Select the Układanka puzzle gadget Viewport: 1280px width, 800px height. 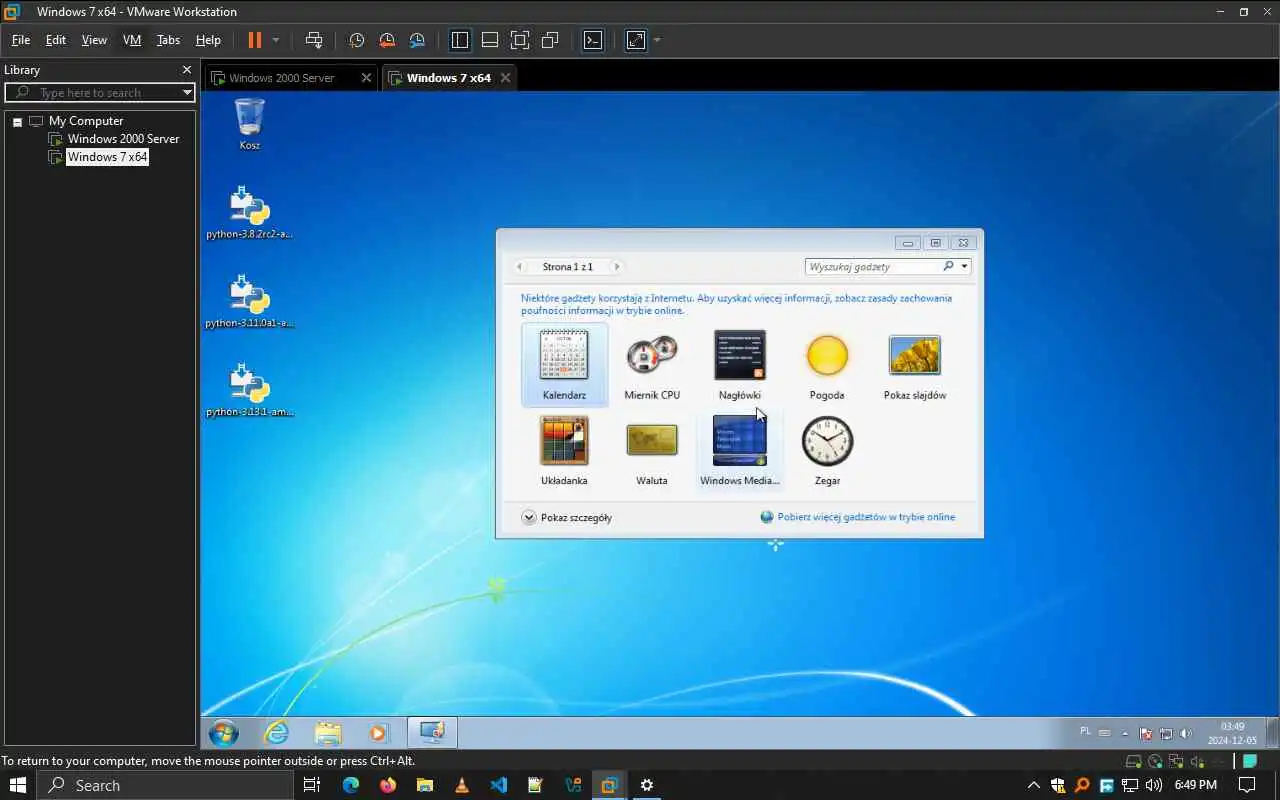tap(564, 450)
